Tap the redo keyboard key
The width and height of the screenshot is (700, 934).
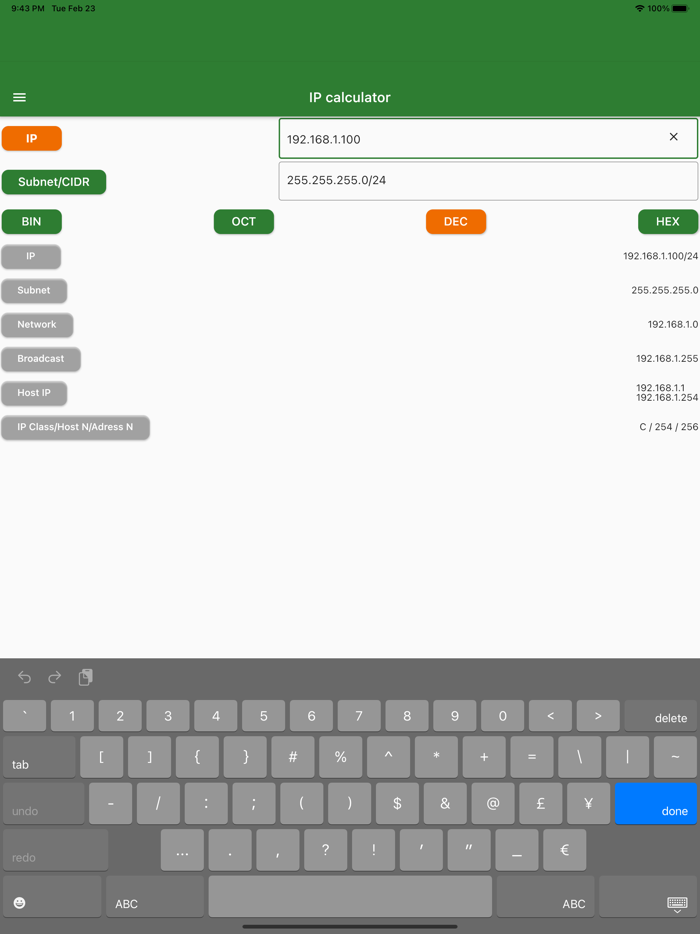55,850
